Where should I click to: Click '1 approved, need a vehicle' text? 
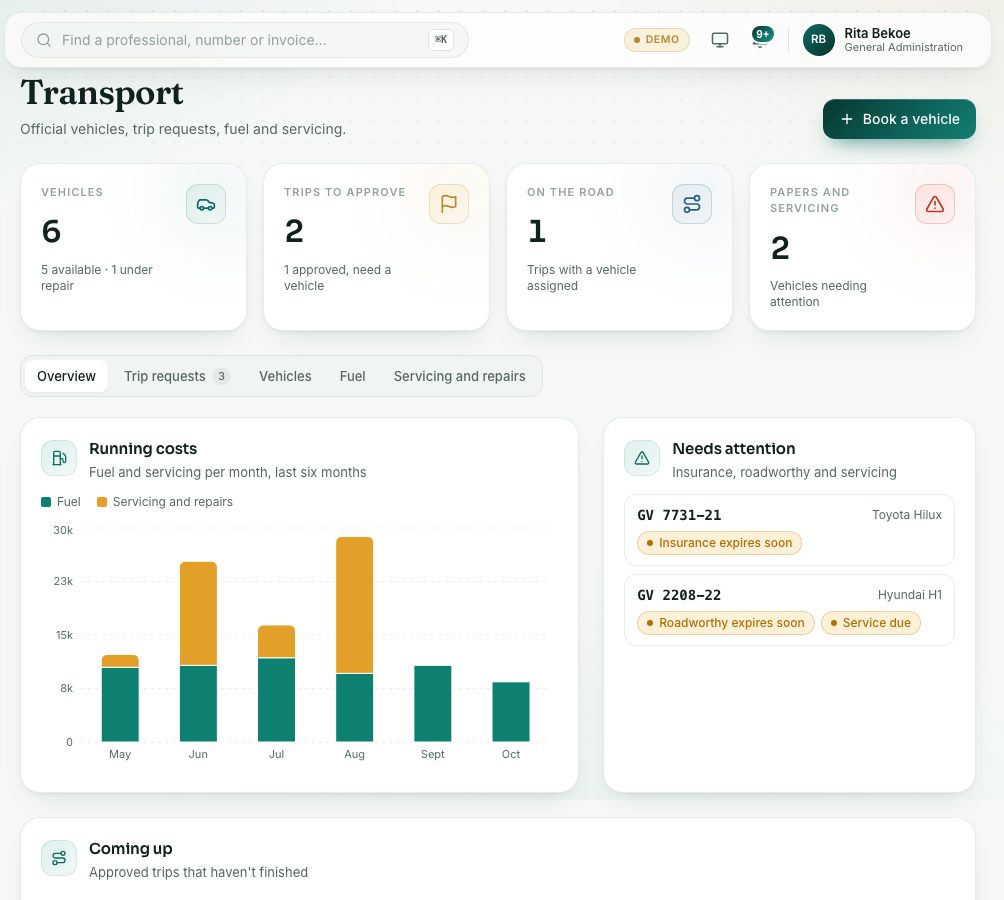(337, 278)
